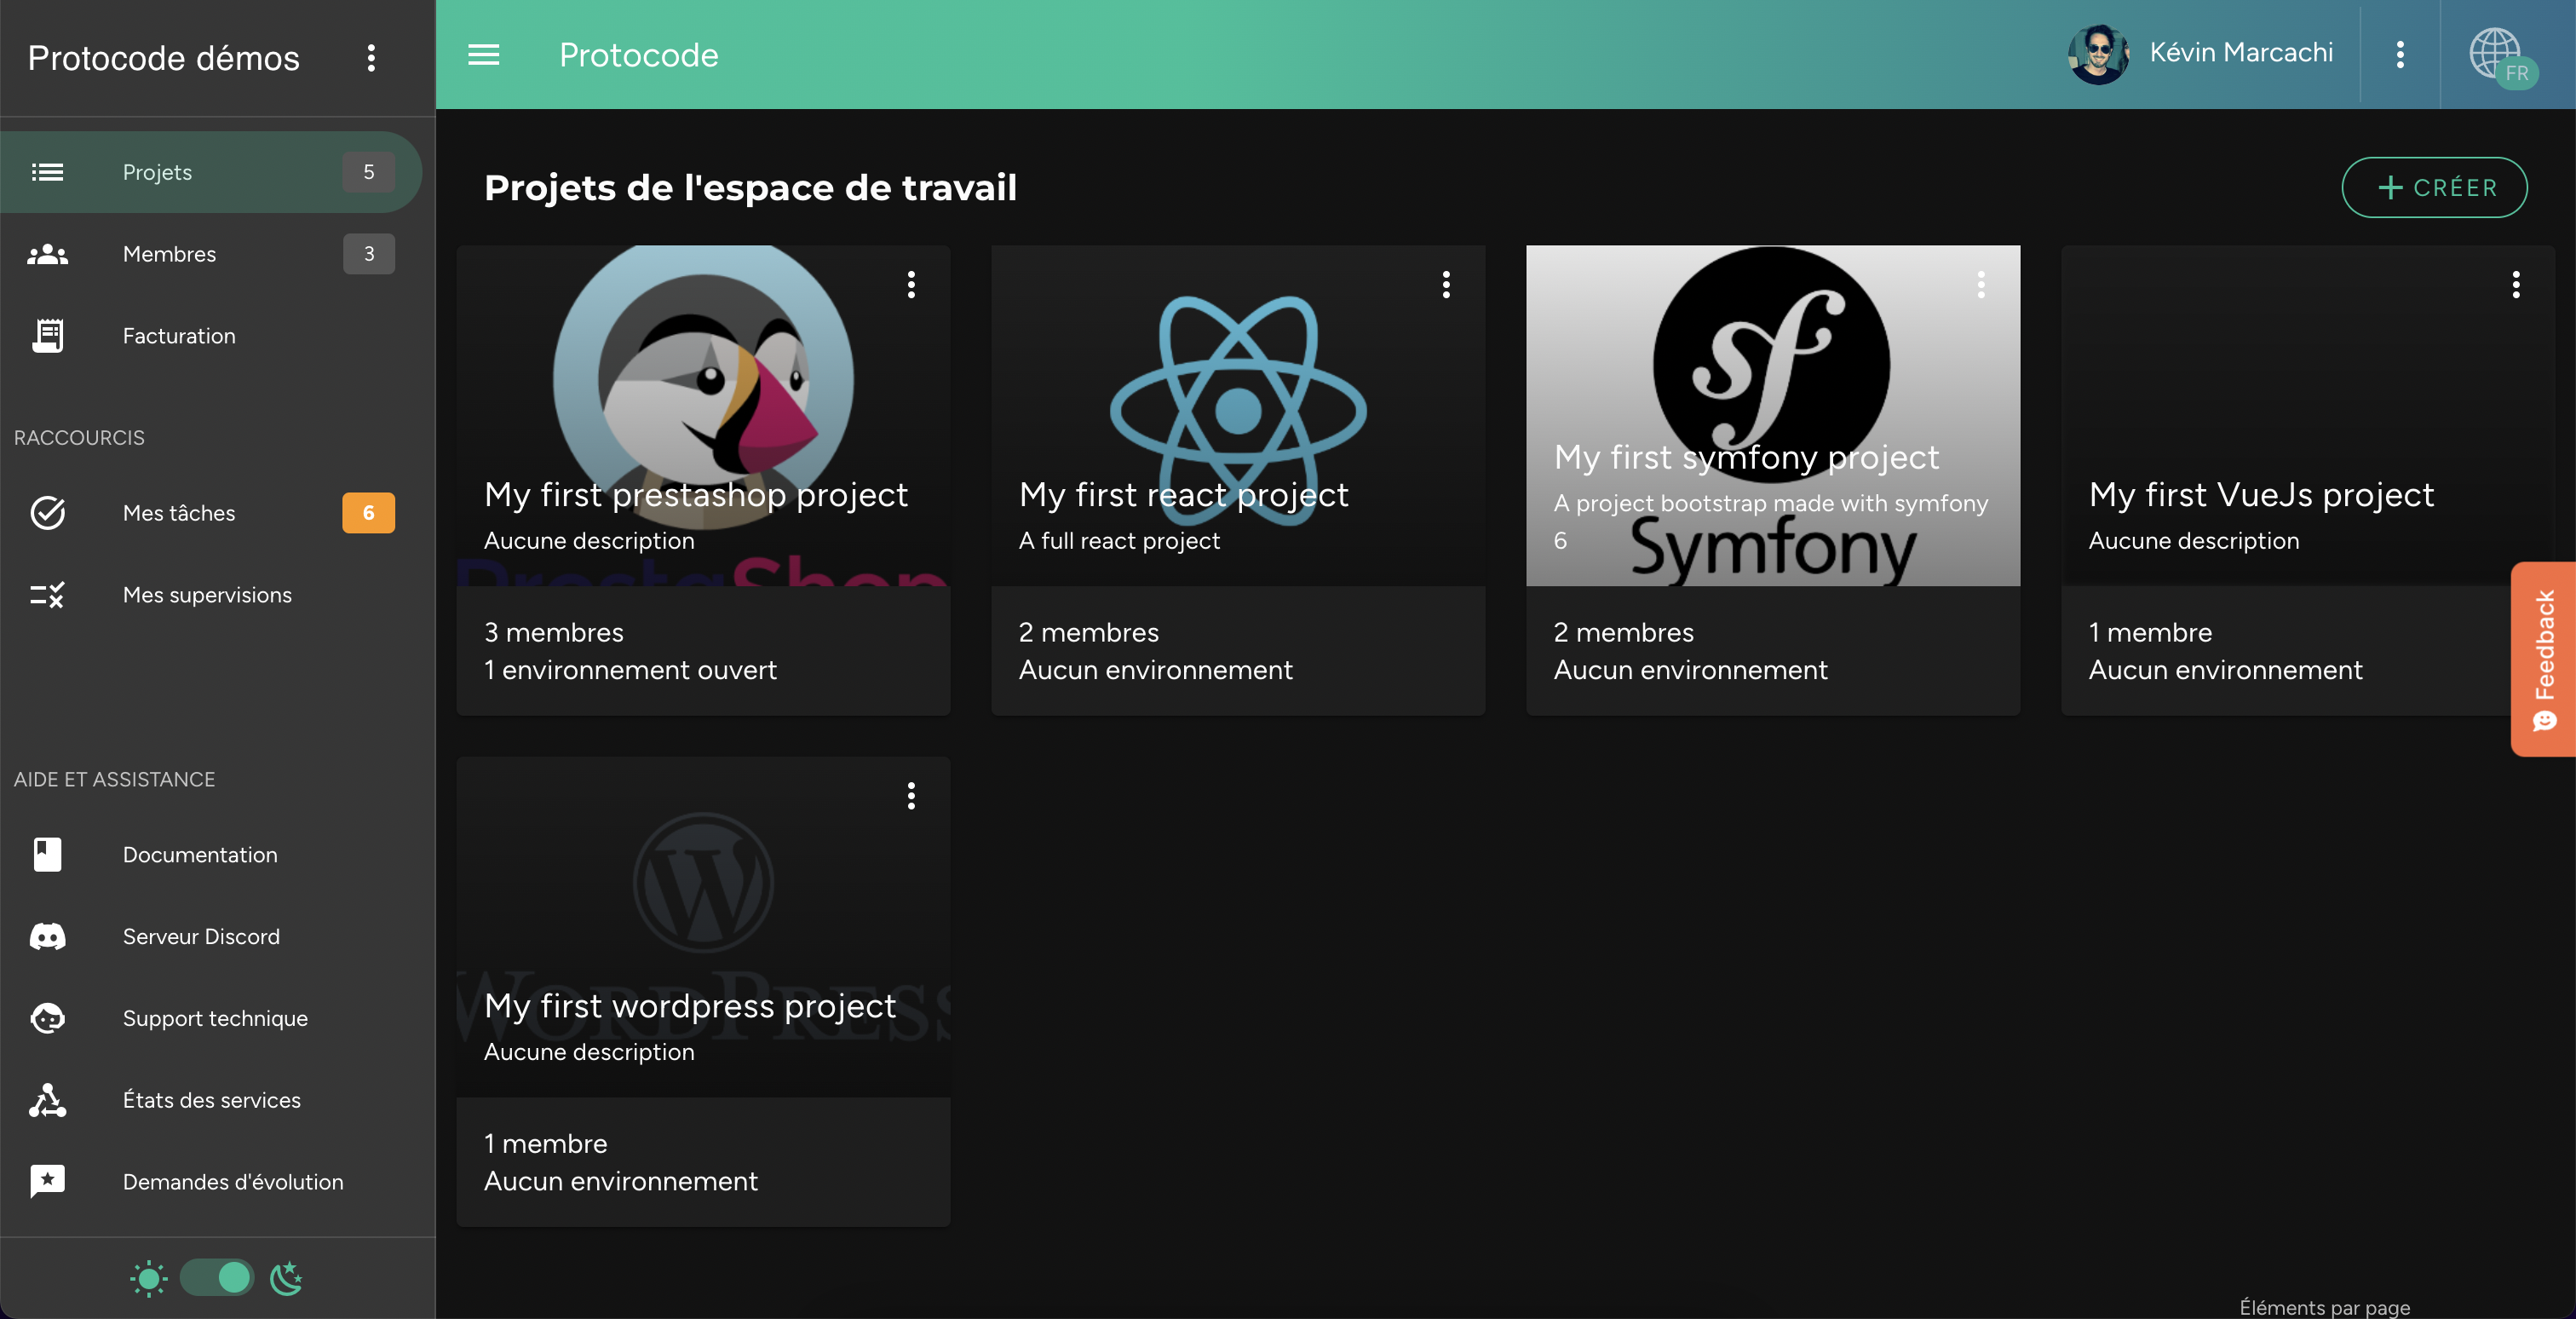Click the Demandes d'évolution star icon

pos(47,1182)
